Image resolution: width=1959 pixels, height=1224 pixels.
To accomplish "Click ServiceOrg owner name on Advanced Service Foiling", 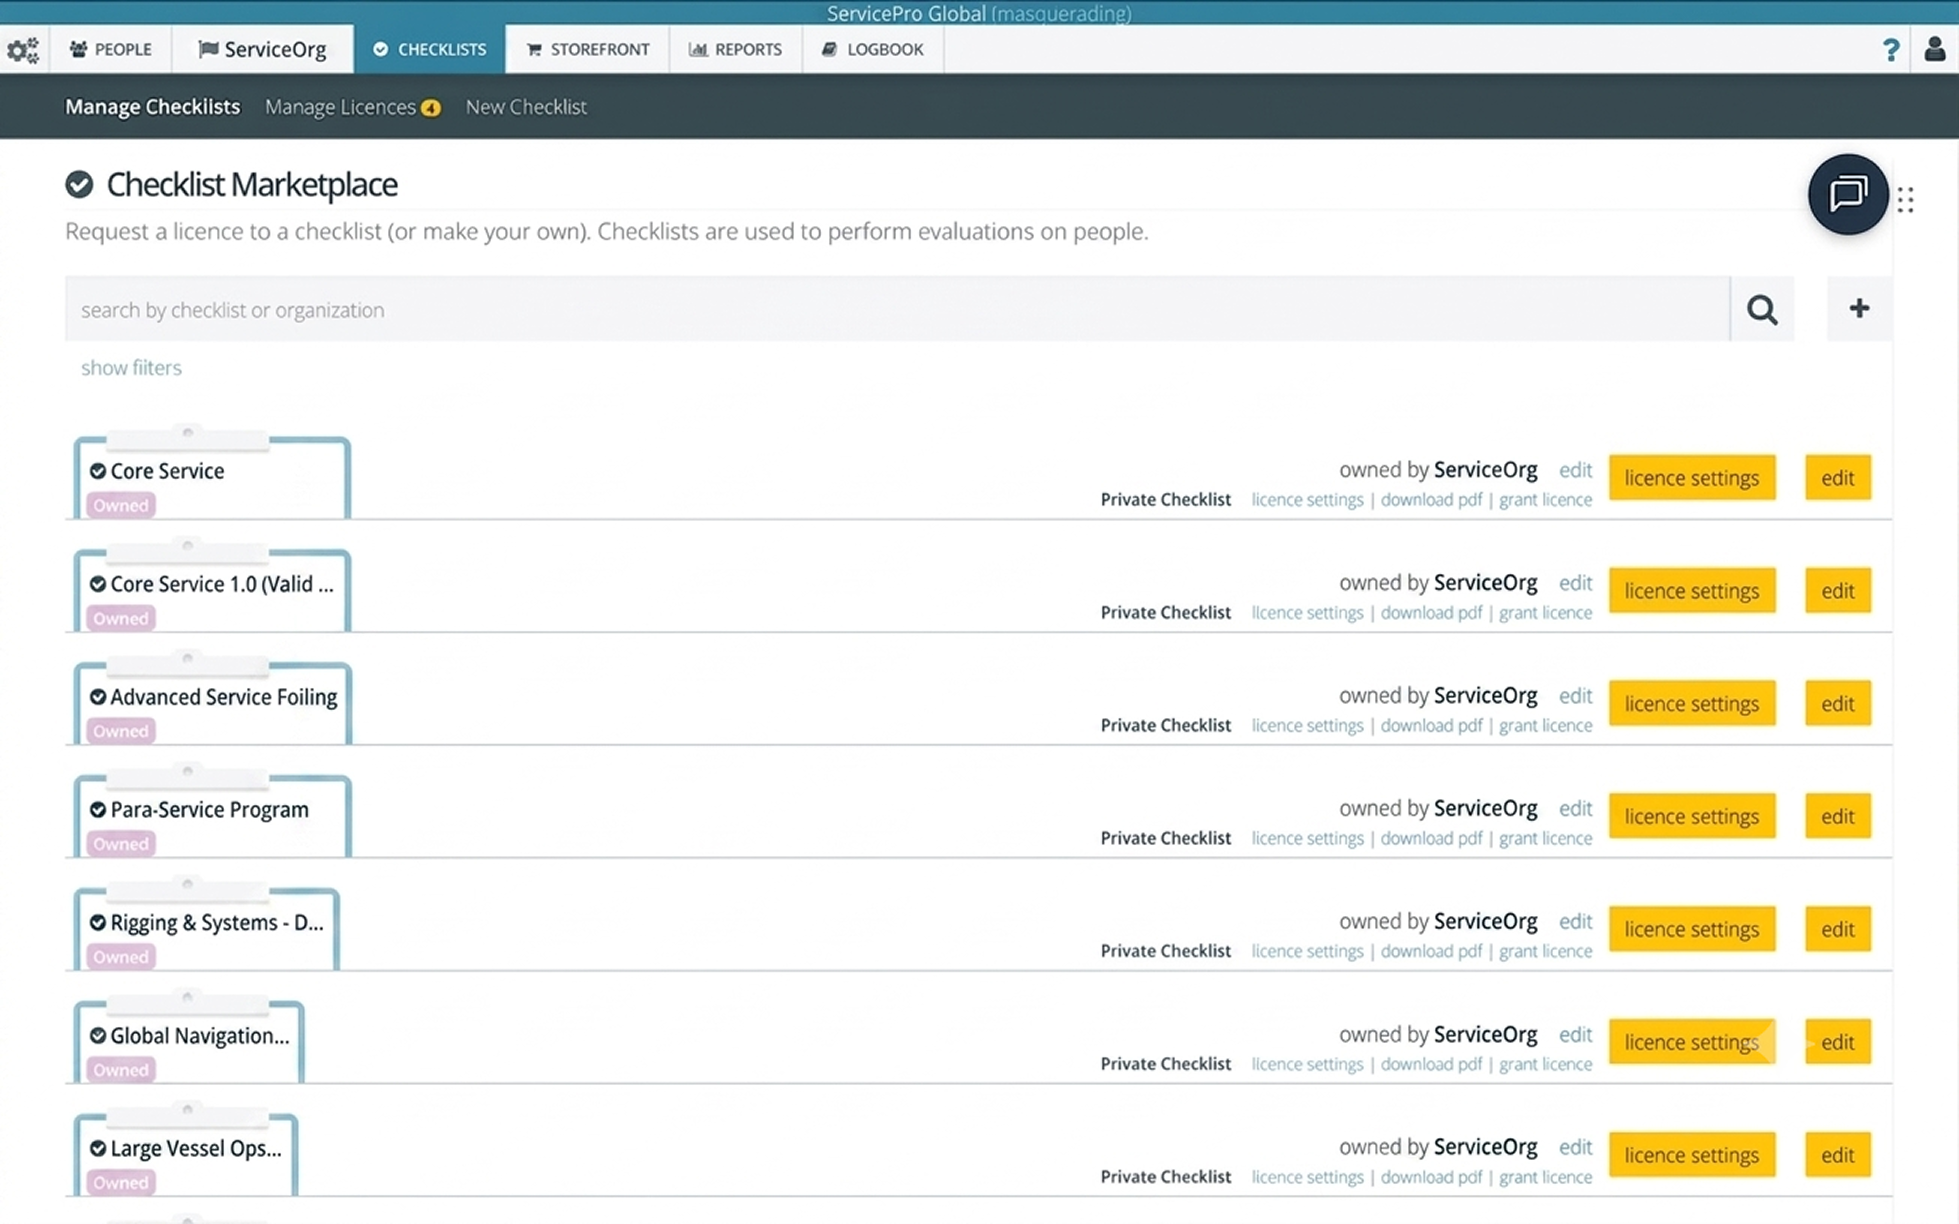I will [x=1485, y=696].
